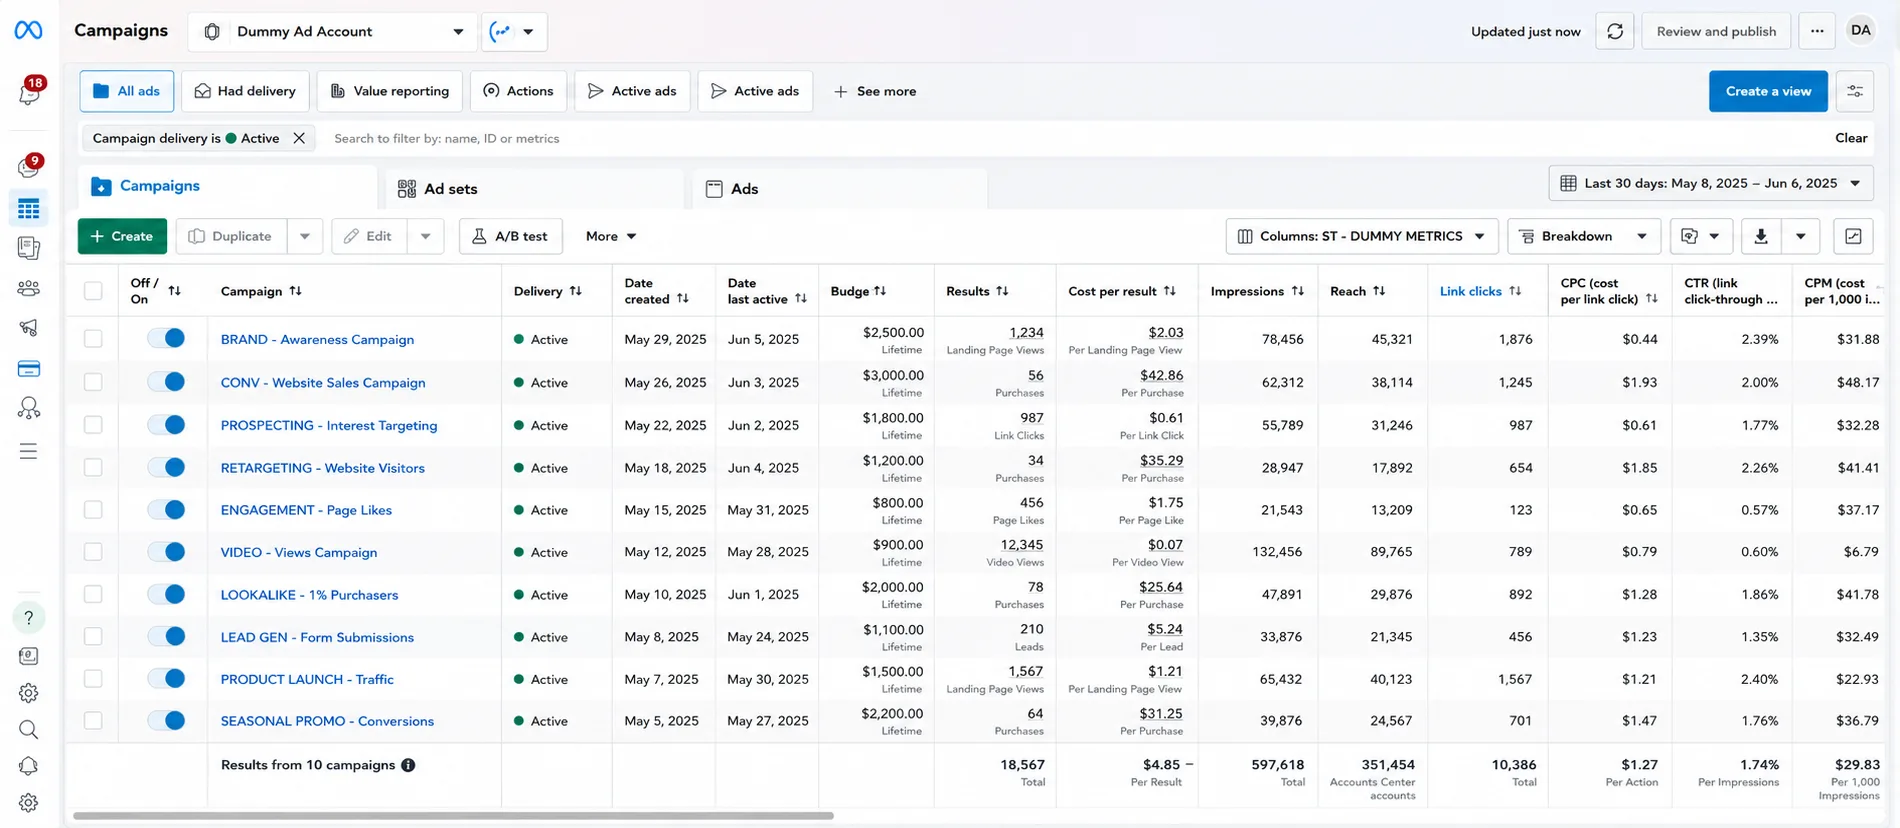Open the date range Last 30 days dropdown

click(x=1711, y=183)
